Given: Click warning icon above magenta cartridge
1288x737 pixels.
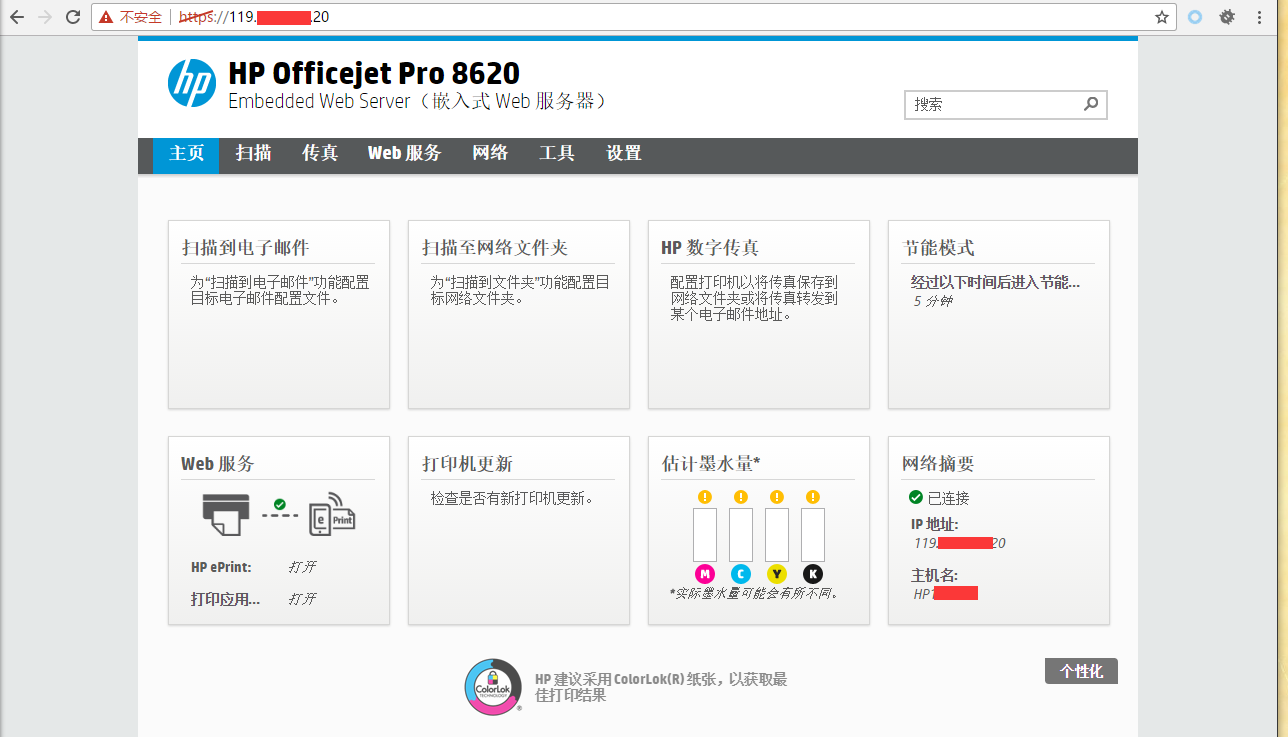Looking at the screenshot, I should tap(705, 496).
